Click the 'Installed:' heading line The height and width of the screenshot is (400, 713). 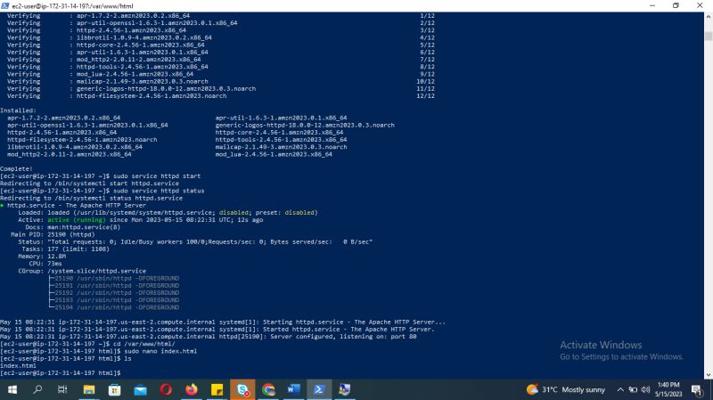[18, 110]
